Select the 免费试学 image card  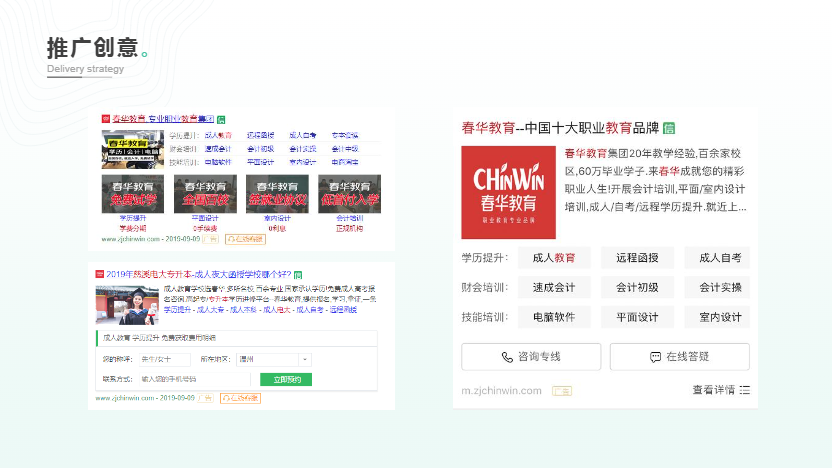point(133,194)
